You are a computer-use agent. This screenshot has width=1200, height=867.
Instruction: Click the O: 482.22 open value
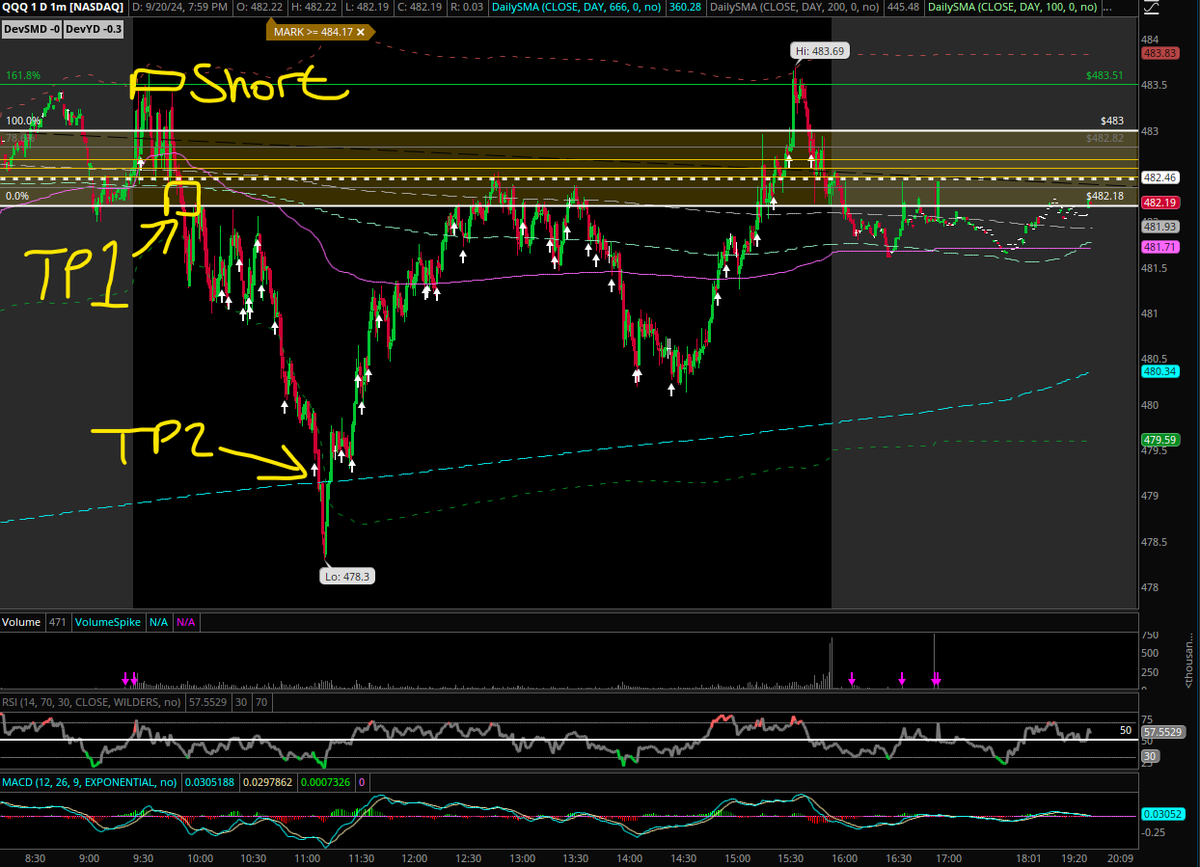click(x=260, y=8)
